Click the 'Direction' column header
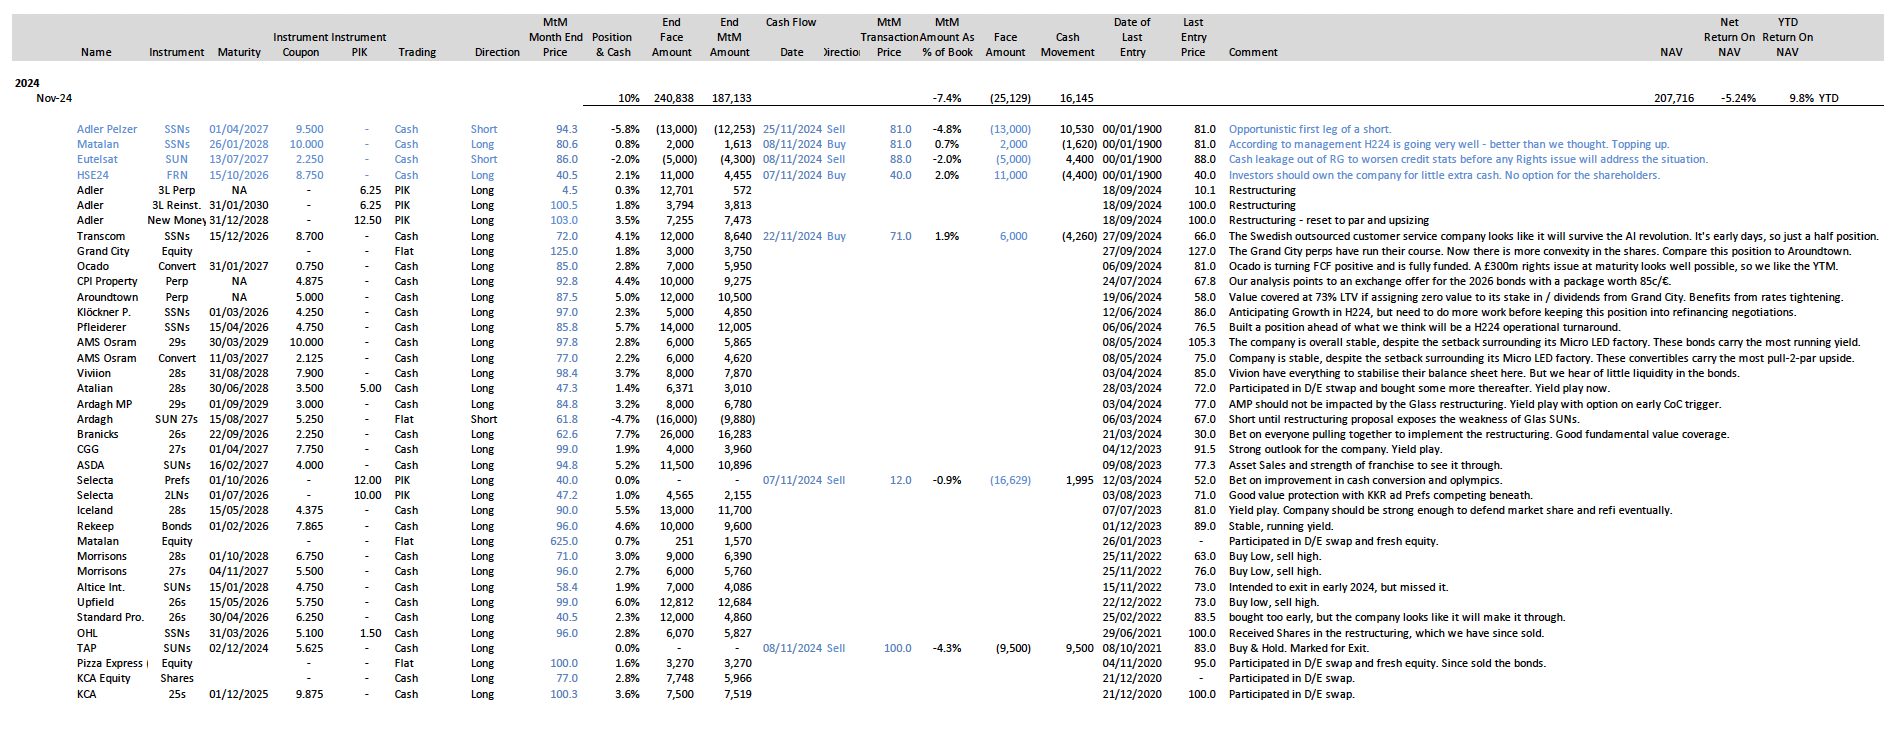This screenshot has height=736, width=1896. (x=497, y=52)
